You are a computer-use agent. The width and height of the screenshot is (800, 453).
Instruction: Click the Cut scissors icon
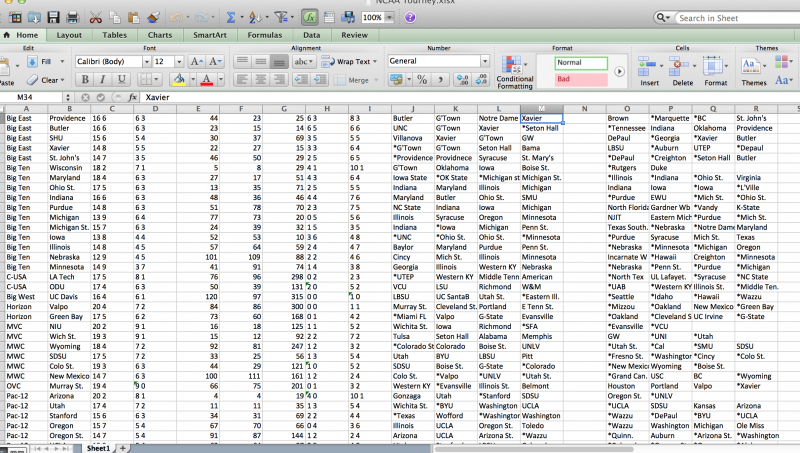95,17
